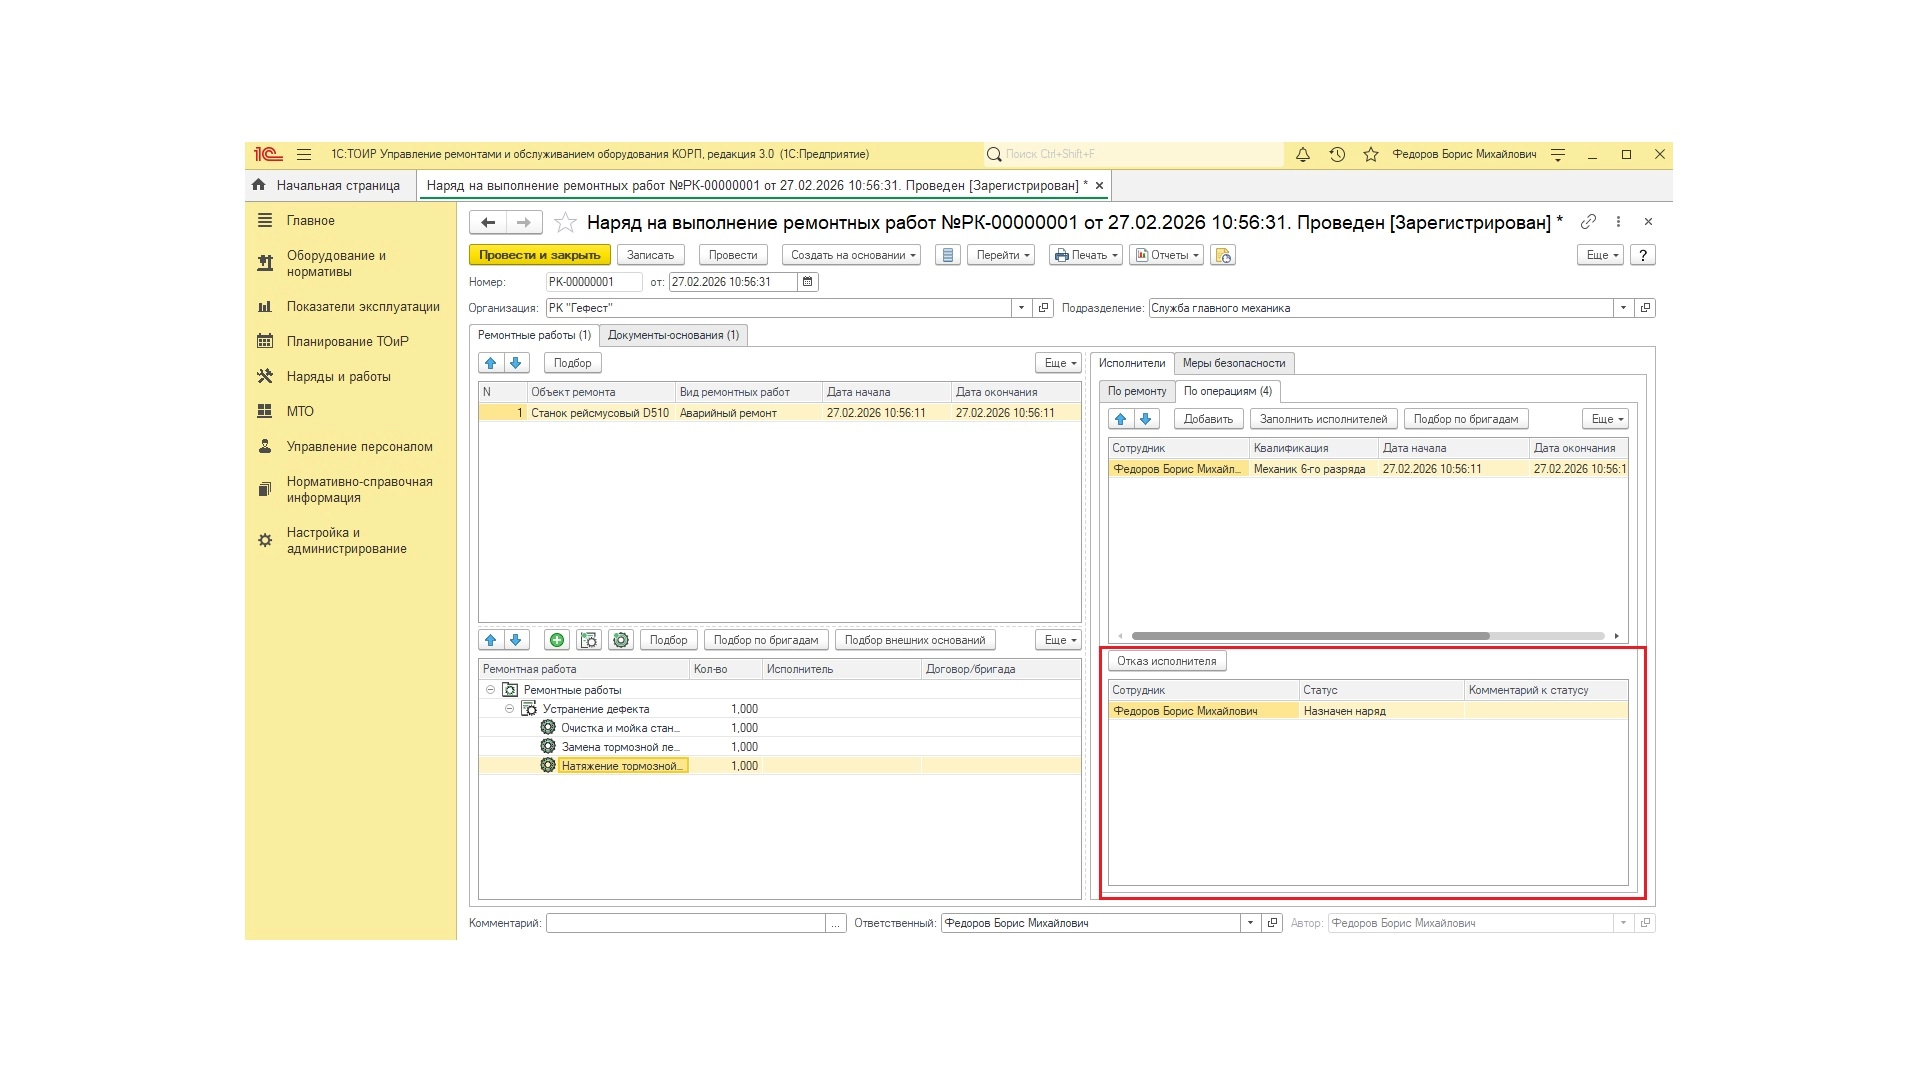Image resolution: width=1920 pixels, height=1080 pixels.
Task: Open the Документы-основания (1) tab
Action: click(673, 335)
